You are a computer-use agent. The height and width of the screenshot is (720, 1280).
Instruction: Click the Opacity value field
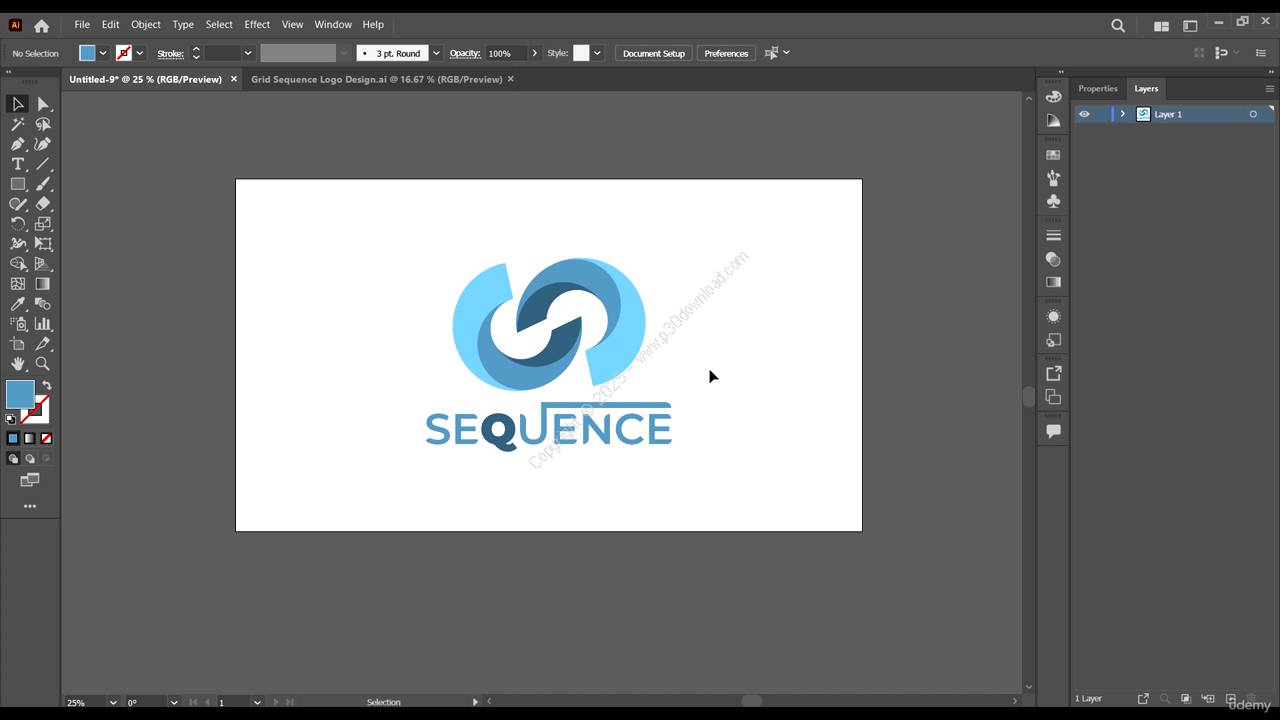tap(505, 53)
